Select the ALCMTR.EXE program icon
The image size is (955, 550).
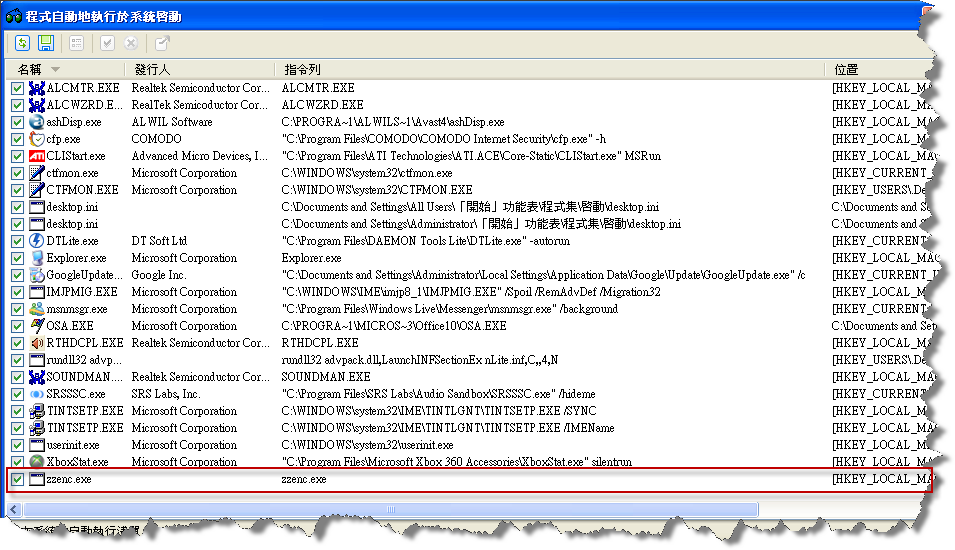[37, 88]
